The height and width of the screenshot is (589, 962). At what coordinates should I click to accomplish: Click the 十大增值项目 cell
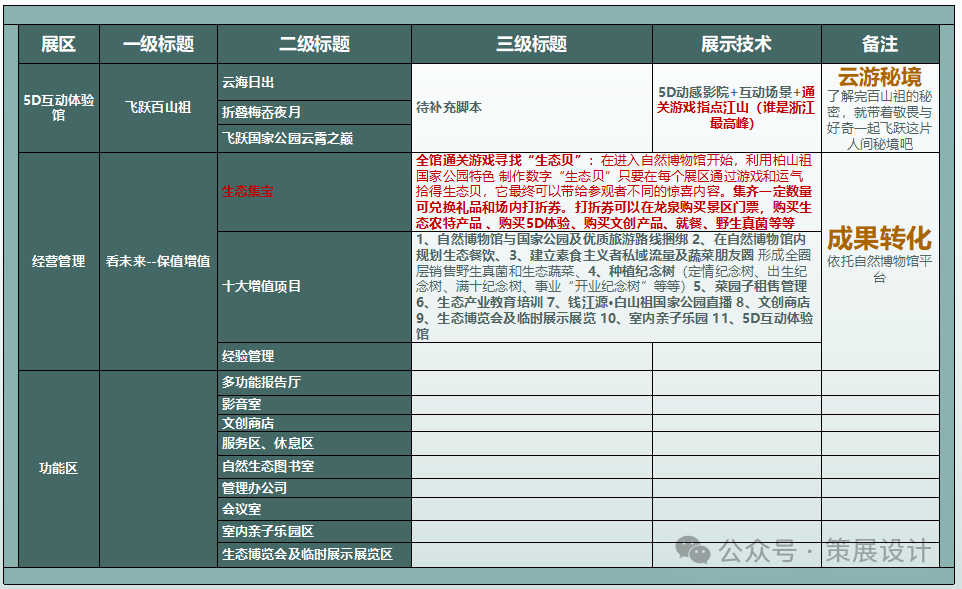(261, 286)
